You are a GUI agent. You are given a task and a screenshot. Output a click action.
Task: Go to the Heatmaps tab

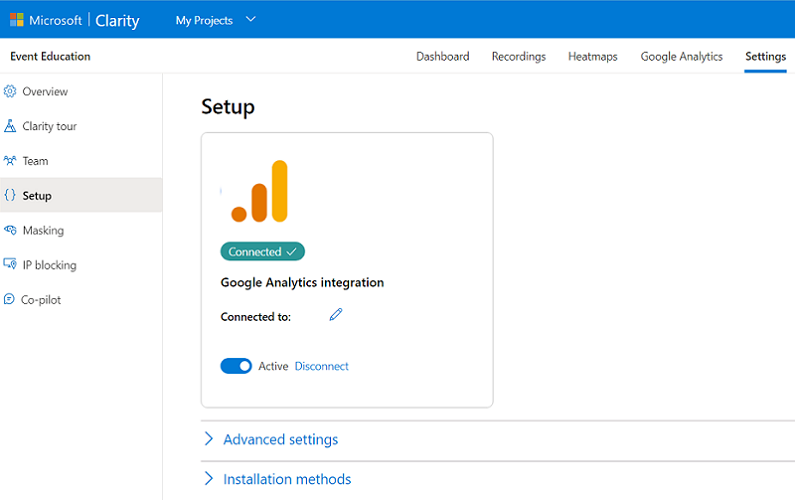(x=593, y=56)
